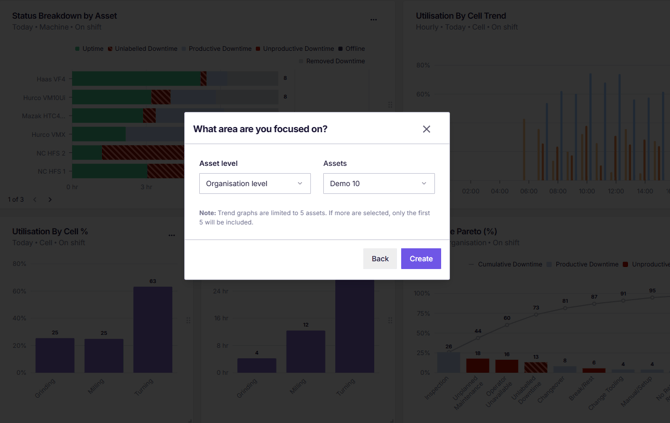Click the Turning bar showing 63

tap(153, 329)
